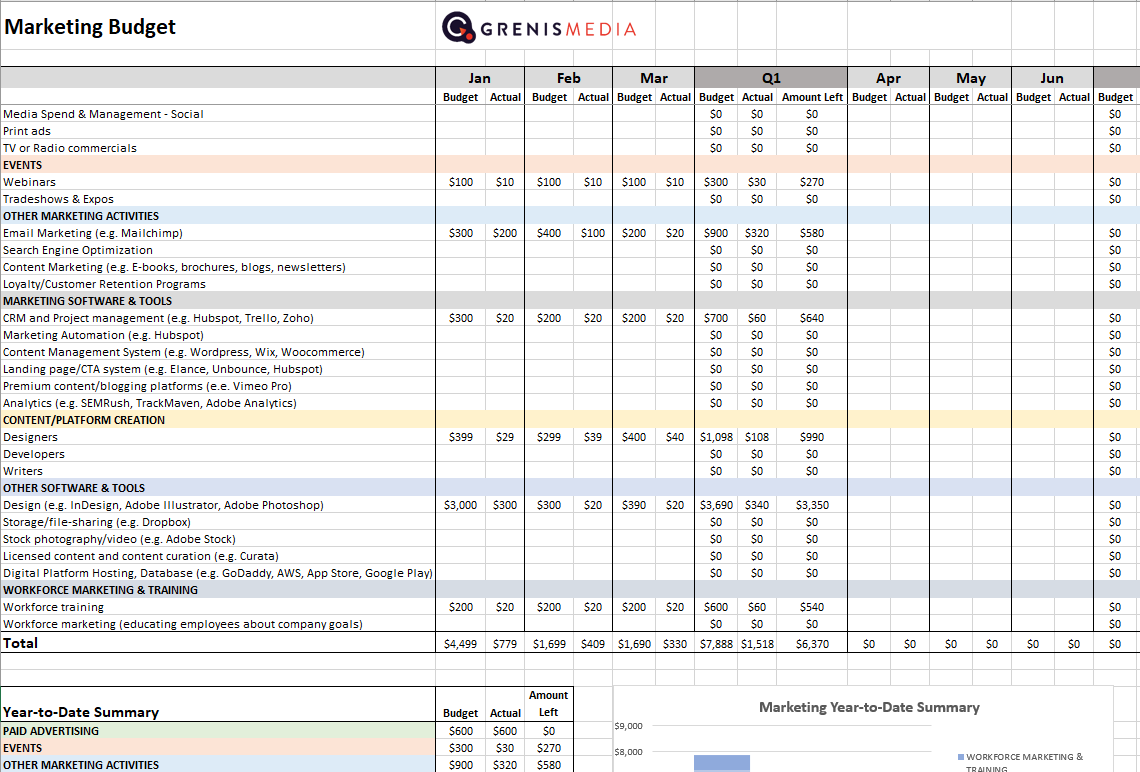Click the EVENTS section header row
1140x772 pixels.
pos(100,164)
